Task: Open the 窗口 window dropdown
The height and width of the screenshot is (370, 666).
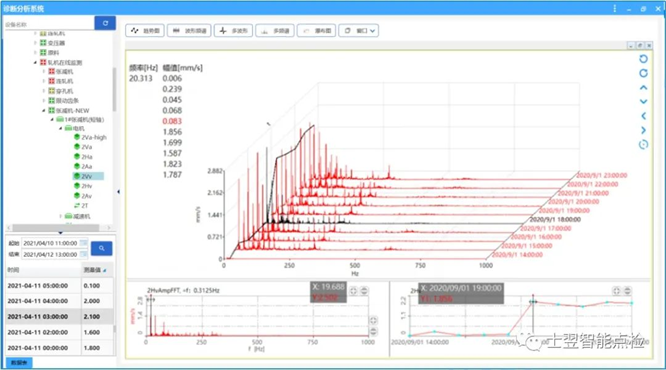Action: coord(358,31)
